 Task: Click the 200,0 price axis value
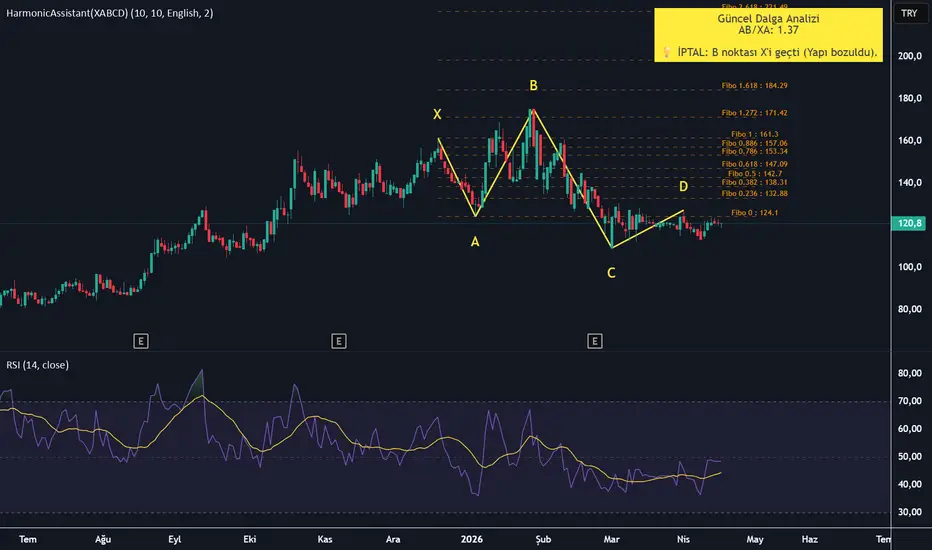tap(910, 56)
